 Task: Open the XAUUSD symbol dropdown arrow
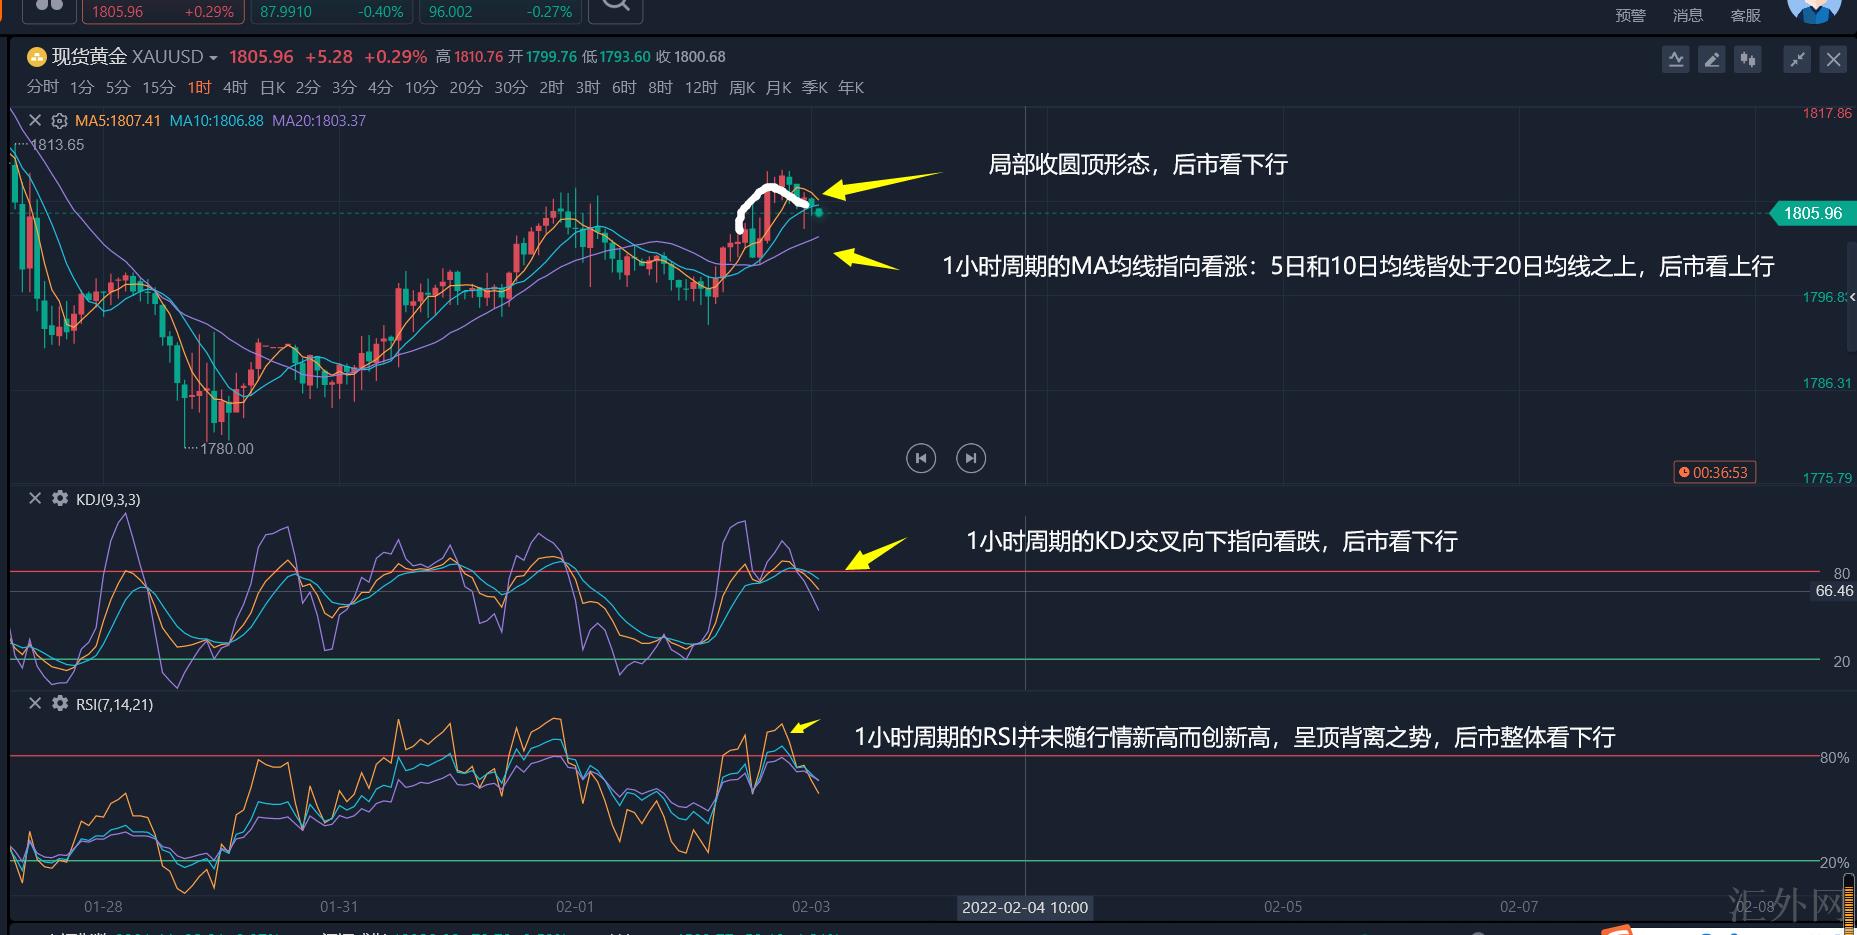click(213, 58)
